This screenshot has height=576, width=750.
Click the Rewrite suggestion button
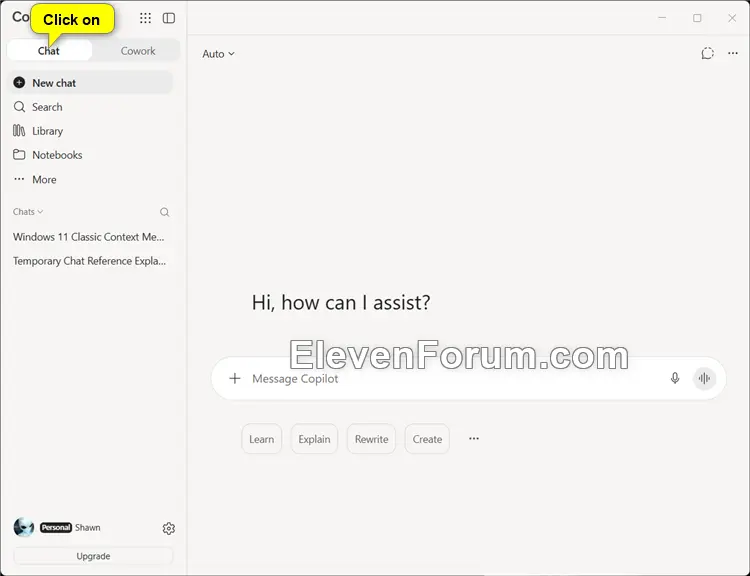point(371,439)
